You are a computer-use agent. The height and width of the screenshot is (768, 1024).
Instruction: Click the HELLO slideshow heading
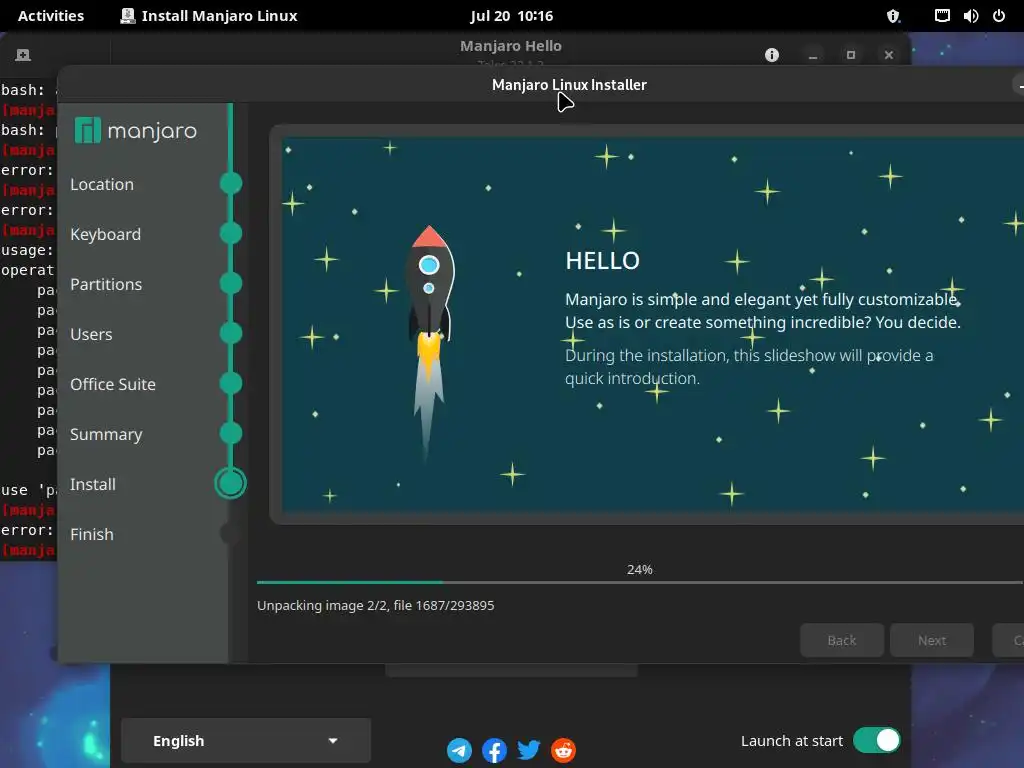point(602,261)
